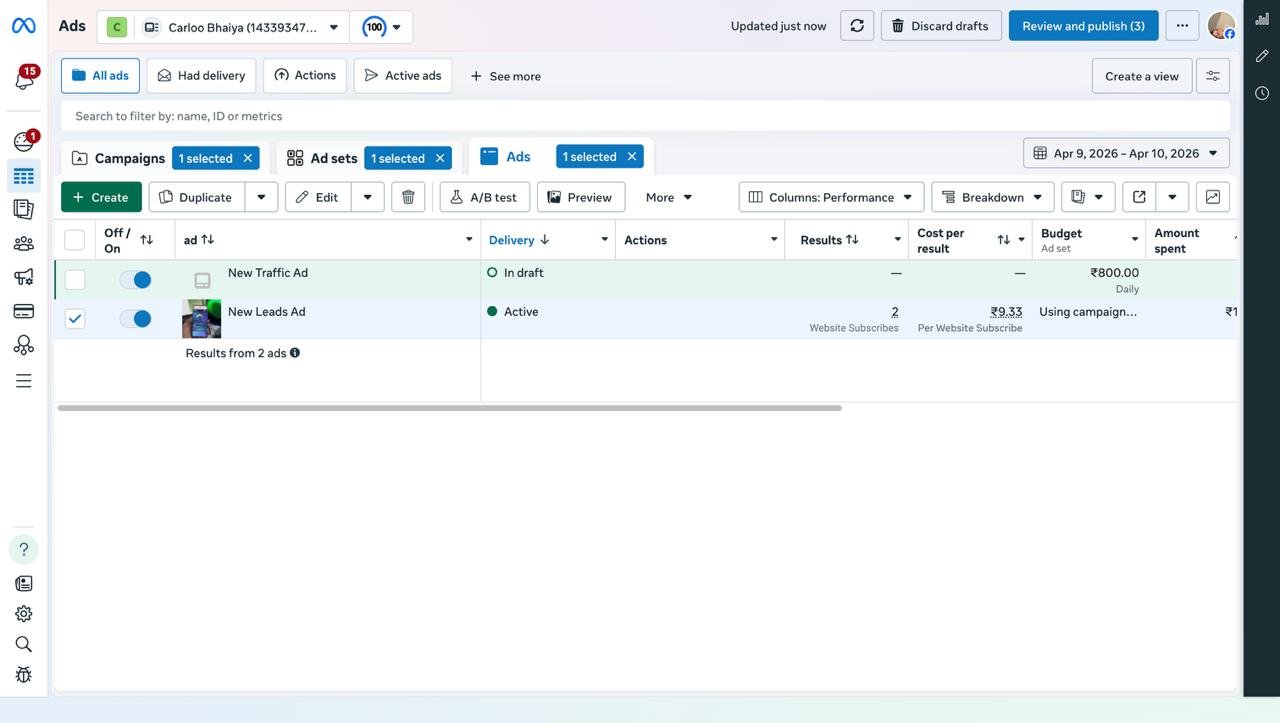Expand Edit options arrow
The height and width of the screenshot is (723, 1280).
(367, 197)
